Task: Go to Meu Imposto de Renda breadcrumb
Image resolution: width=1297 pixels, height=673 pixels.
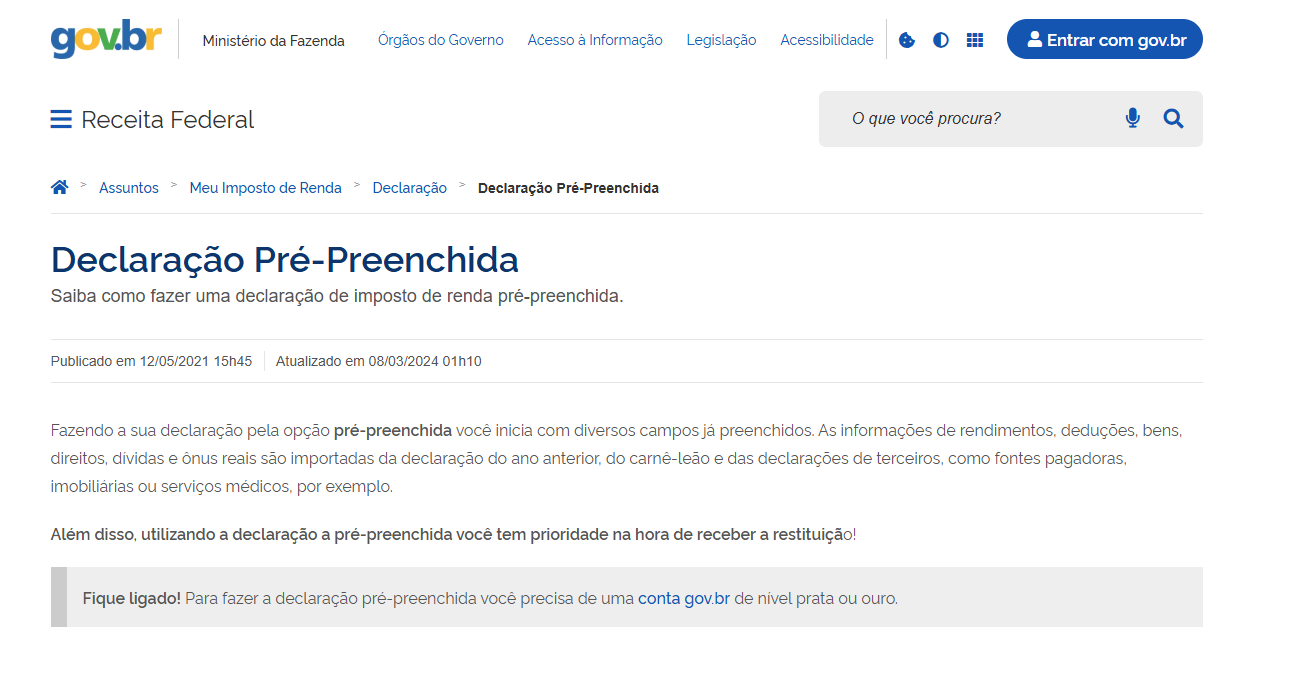Action: click(x=265, y=188)
